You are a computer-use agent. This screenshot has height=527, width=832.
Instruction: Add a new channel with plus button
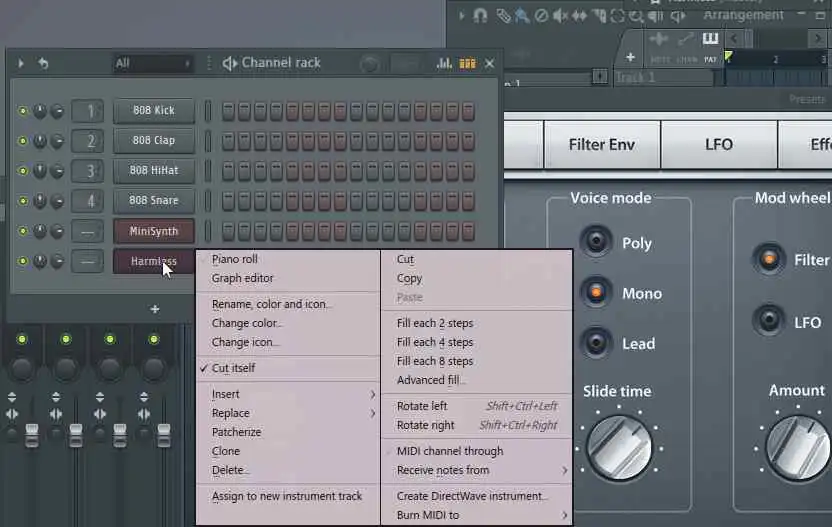pos(154,309)
